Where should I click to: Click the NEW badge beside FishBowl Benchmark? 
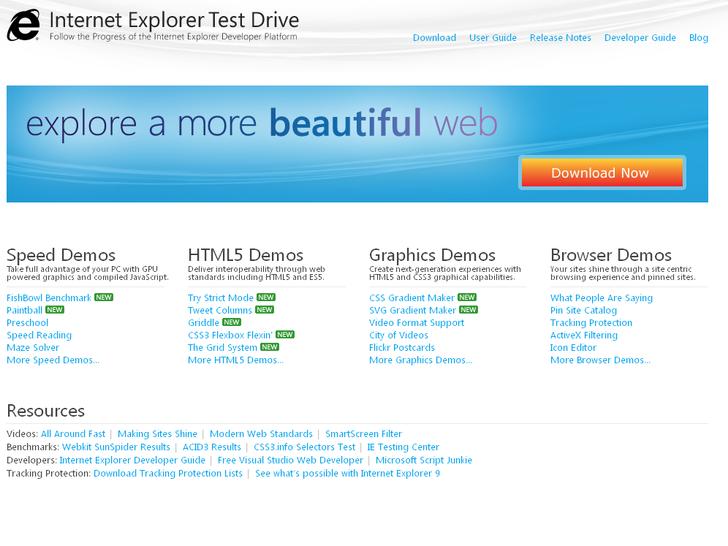point(104,298)
